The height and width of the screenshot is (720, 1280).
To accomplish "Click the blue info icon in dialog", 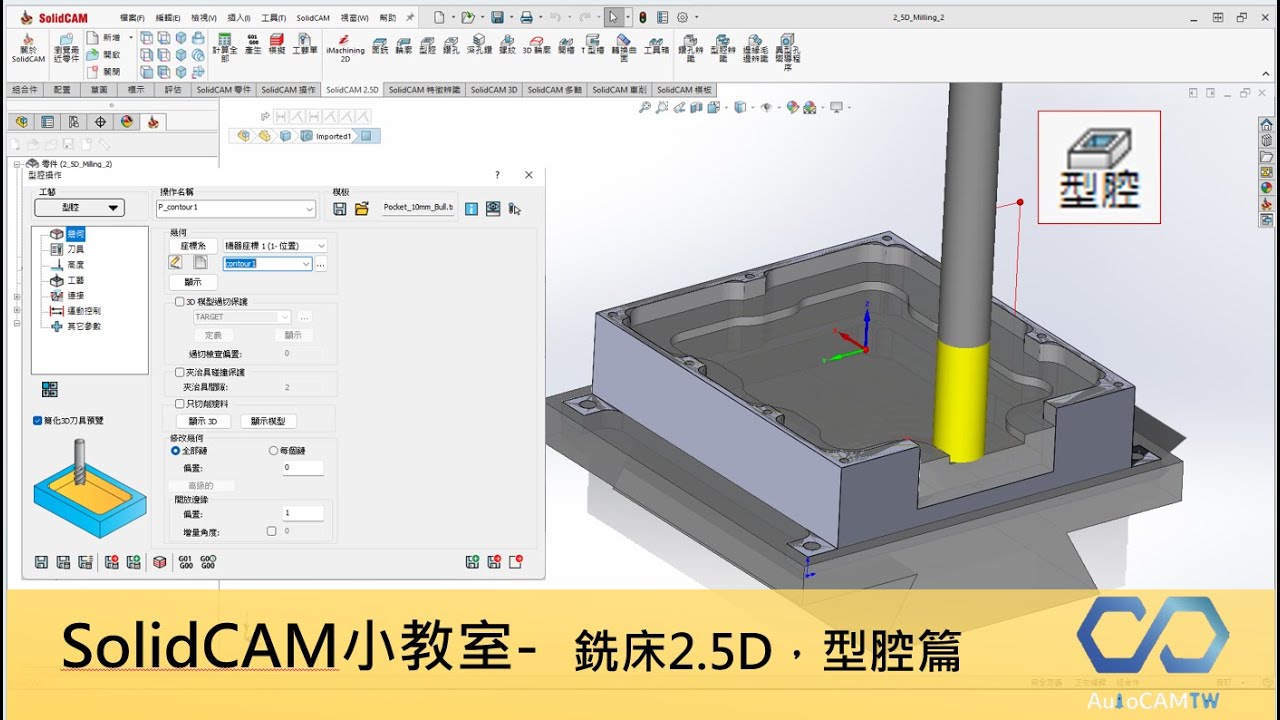I will point(471,208).
